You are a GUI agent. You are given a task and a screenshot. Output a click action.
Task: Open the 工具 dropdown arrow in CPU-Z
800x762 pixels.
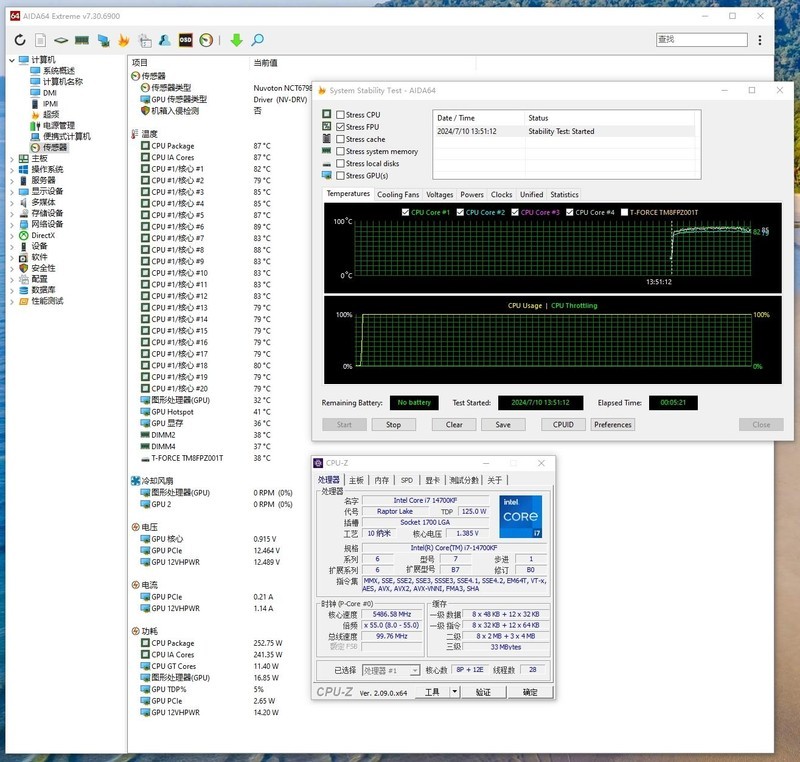454,692
